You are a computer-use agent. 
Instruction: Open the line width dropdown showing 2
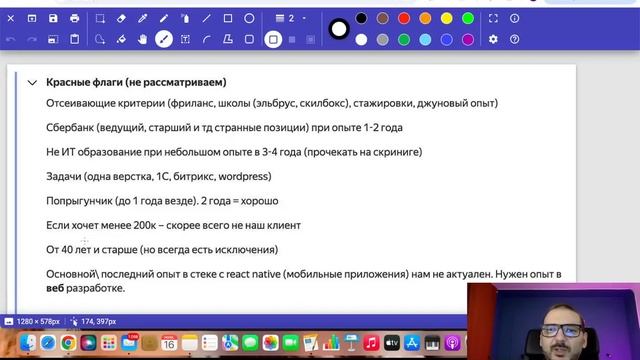pos(291,18)
